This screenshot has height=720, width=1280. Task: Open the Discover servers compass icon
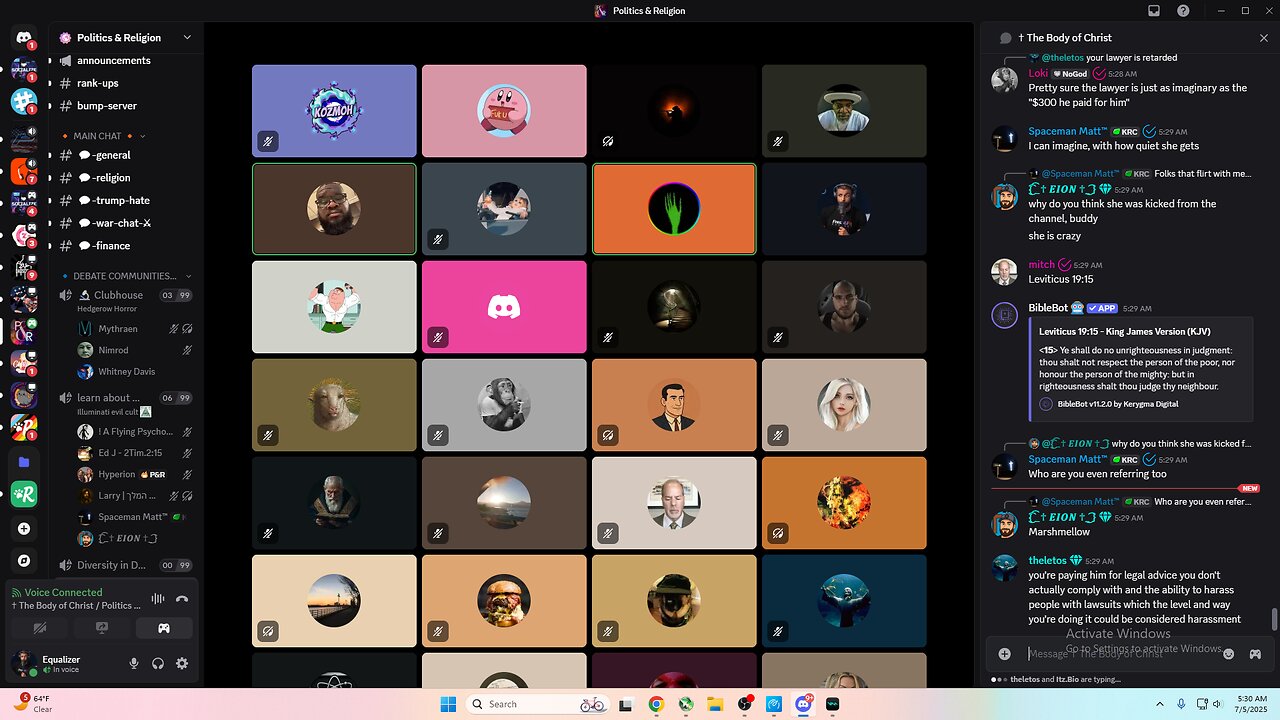[x=24, y=560]
